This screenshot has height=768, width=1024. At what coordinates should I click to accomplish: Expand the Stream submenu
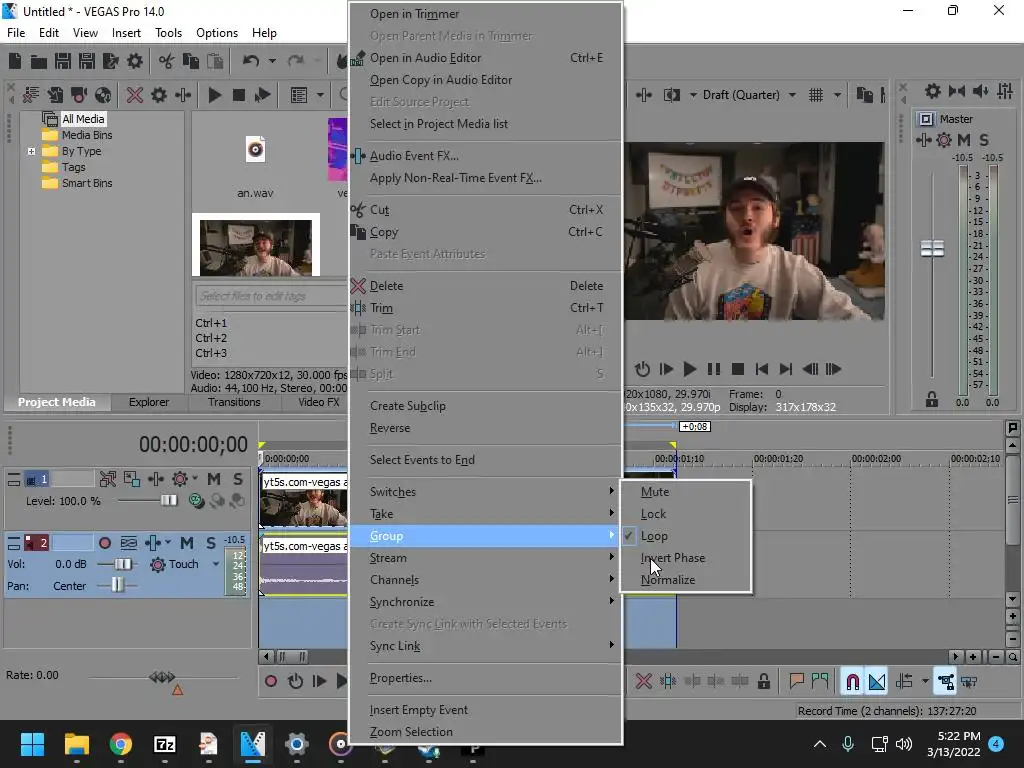(x=485, y=558)
